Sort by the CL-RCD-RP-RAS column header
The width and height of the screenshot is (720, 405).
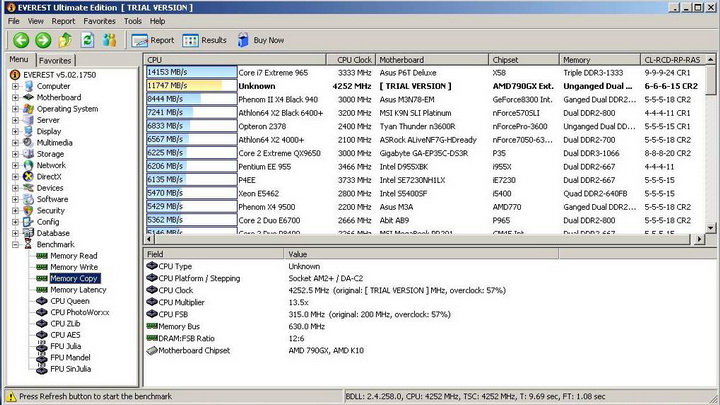[673, 60]
